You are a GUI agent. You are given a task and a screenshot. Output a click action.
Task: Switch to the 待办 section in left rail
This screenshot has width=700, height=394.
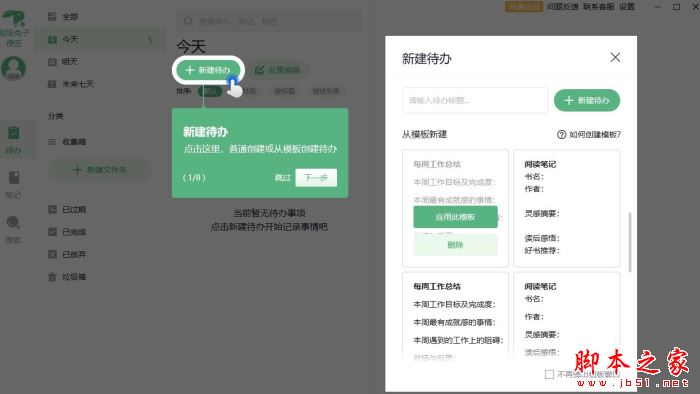coord(13,140)
